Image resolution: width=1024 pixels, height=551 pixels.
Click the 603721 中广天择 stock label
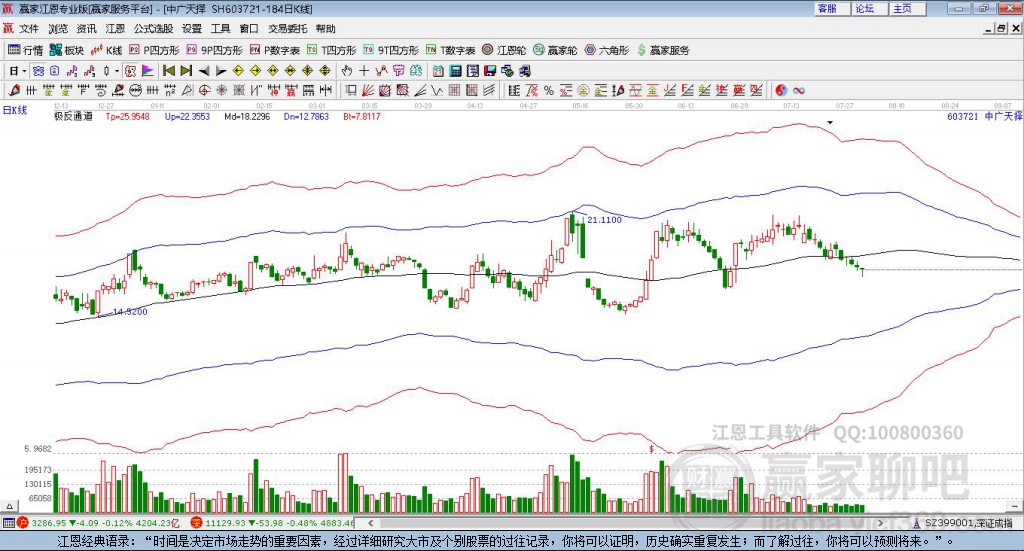(x=984, y=116)
